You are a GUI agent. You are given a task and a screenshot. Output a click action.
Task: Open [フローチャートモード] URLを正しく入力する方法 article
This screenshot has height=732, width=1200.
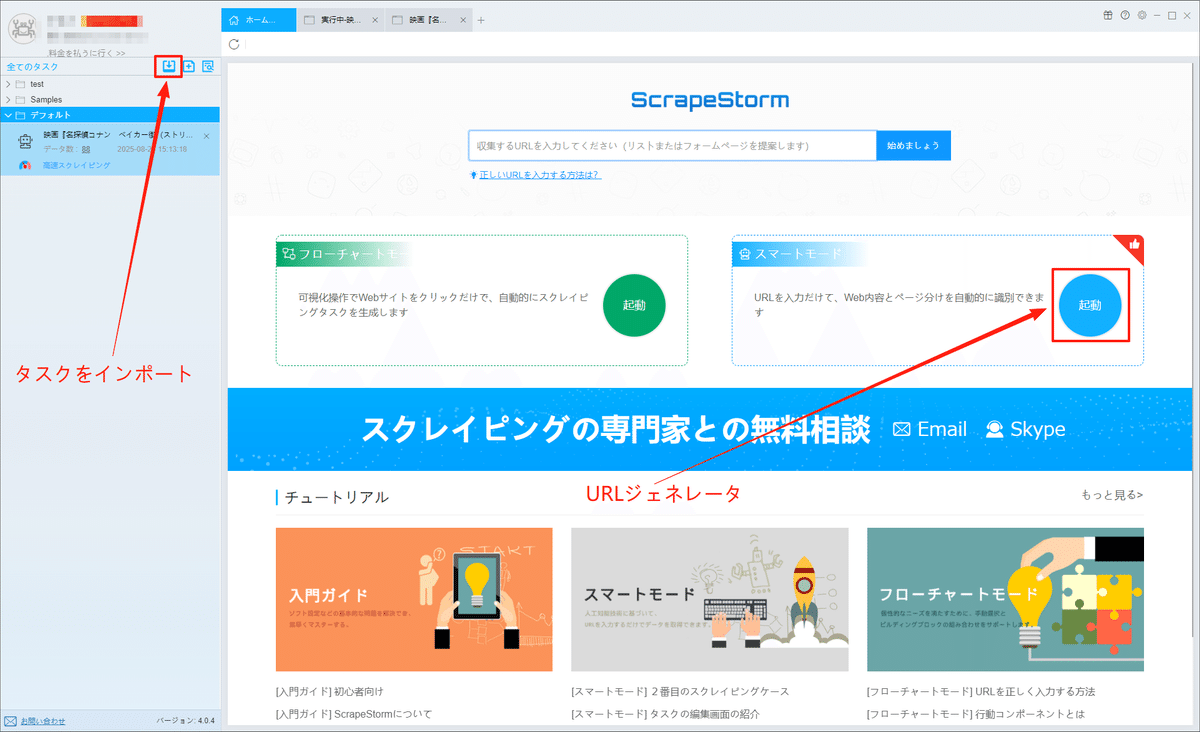pos(981,691)
